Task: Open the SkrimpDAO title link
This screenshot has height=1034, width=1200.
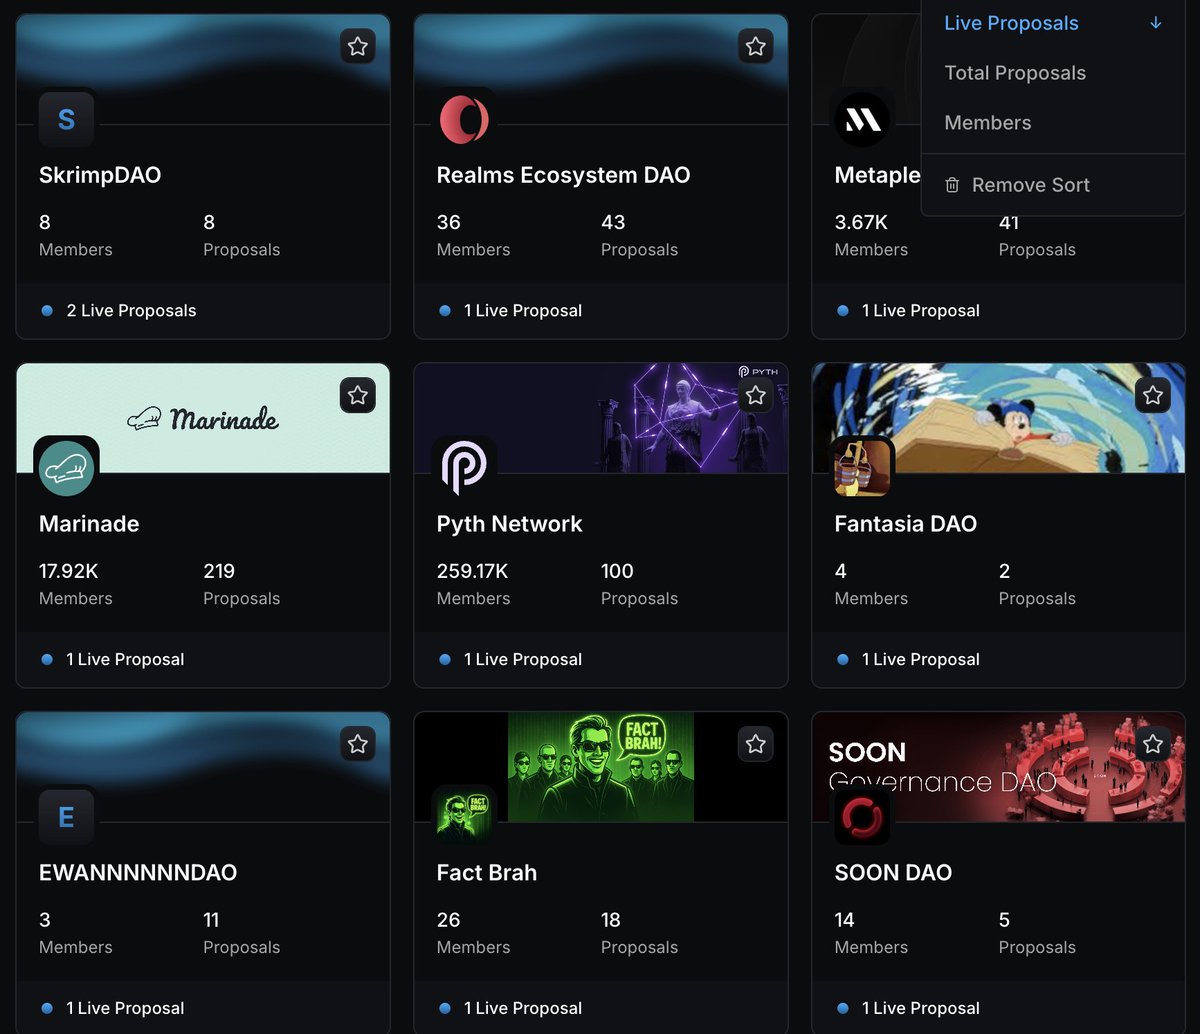Action: point(100,175)
